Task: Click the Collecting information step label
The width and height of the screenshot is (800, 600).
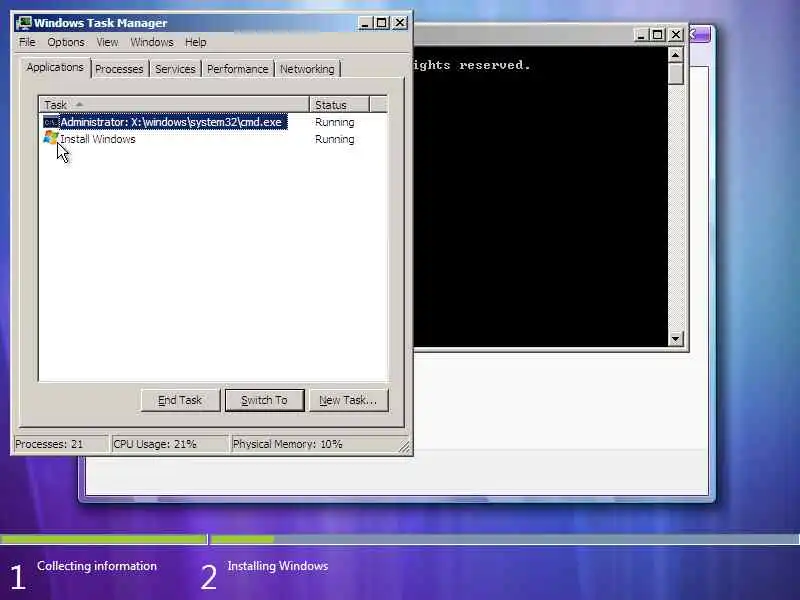Action: coord(97,566)
